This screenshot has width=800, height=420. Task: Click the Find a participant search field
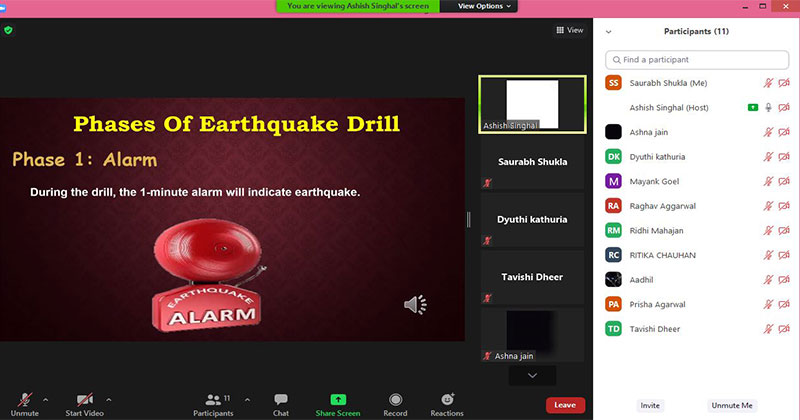697,60
